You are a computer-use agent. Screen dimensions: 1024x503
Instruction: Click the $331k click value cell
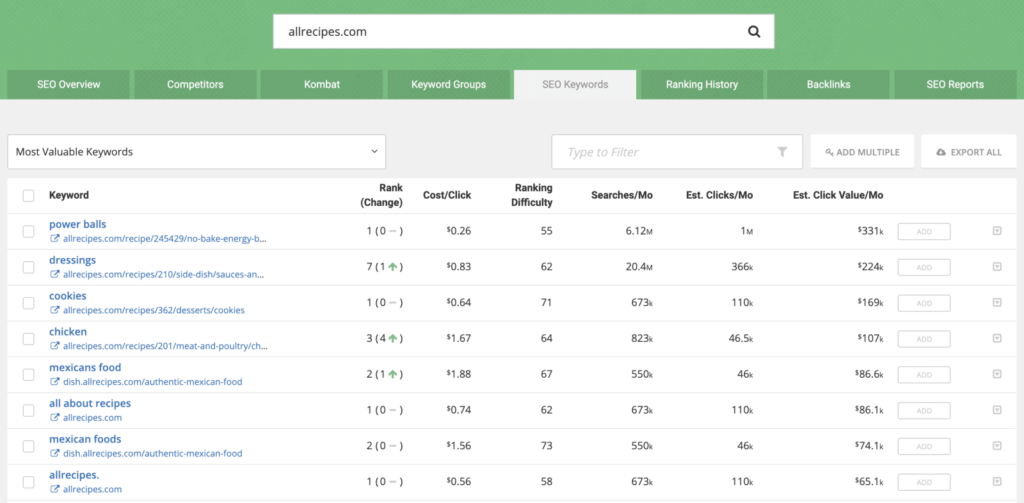(x=871, y=231)
